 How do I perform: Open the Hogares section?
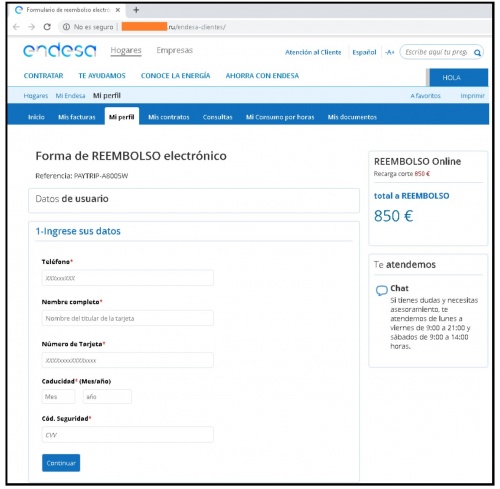point(126,50)
